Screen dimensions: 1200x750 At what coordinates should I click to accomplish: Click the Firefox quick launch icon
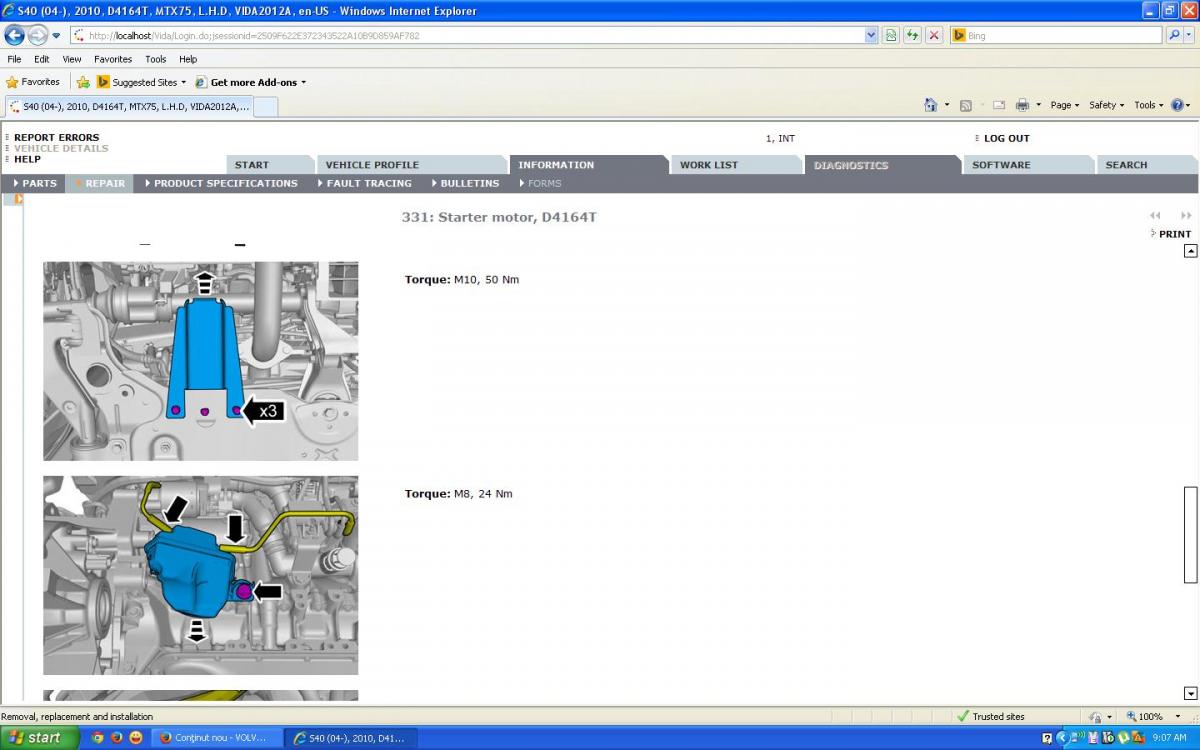[x=116, y=738]
